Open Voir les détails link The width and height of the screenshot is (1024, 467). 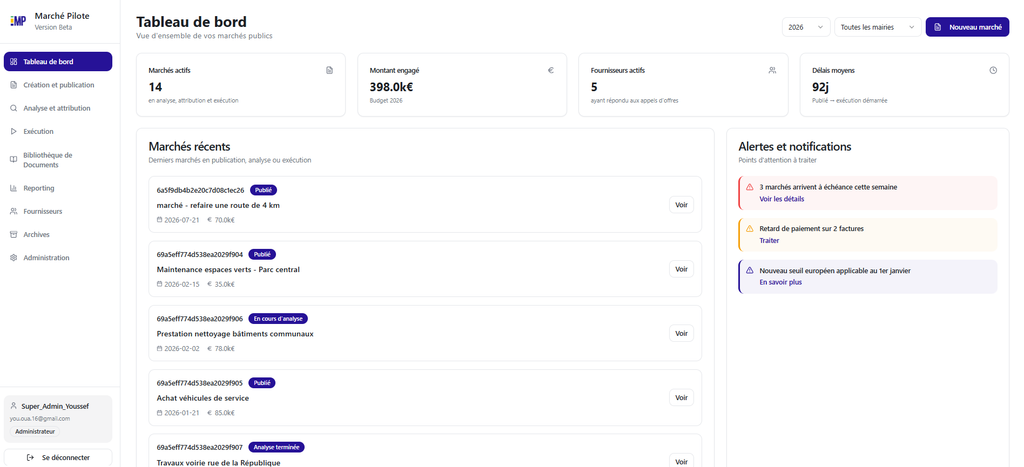point(782,199)
